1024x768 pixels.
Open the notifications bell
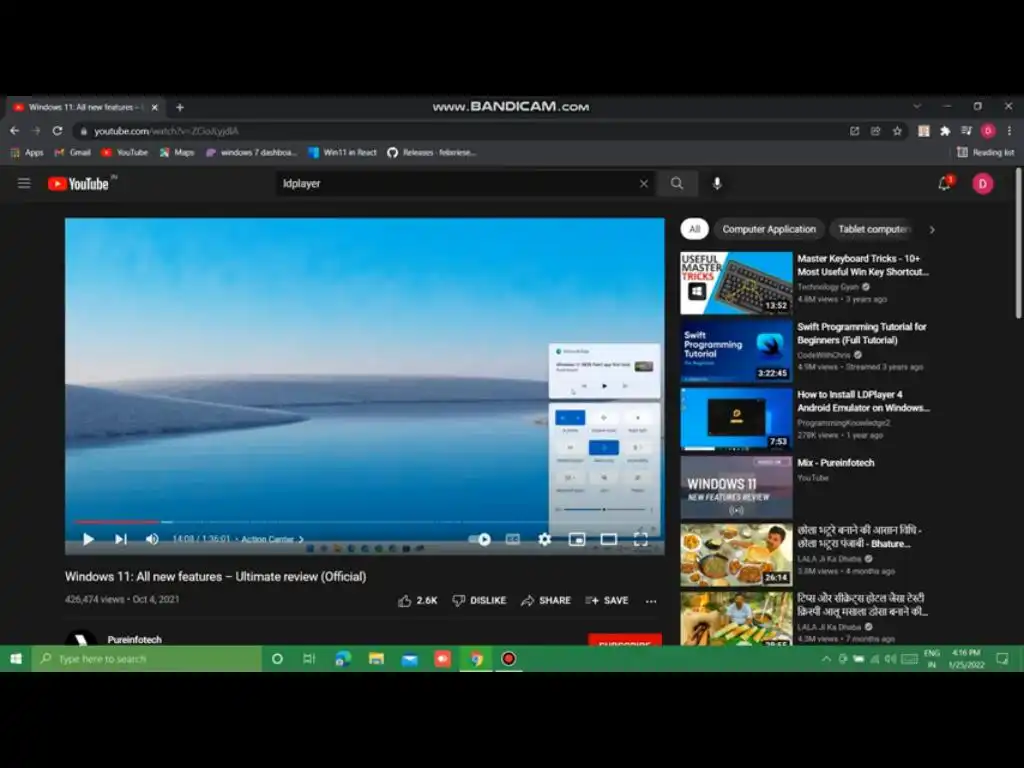[x=944, y=184]
